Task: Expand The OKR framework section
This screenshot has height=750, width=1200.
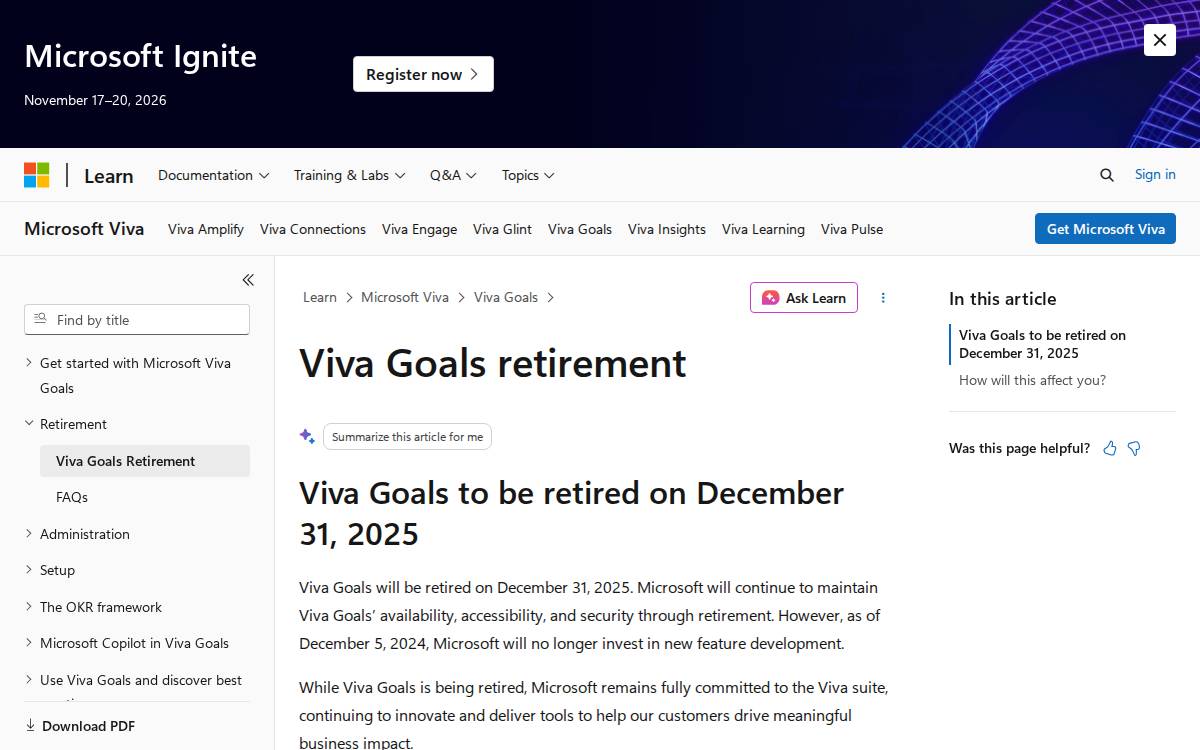Action: (x=29, y=607)
